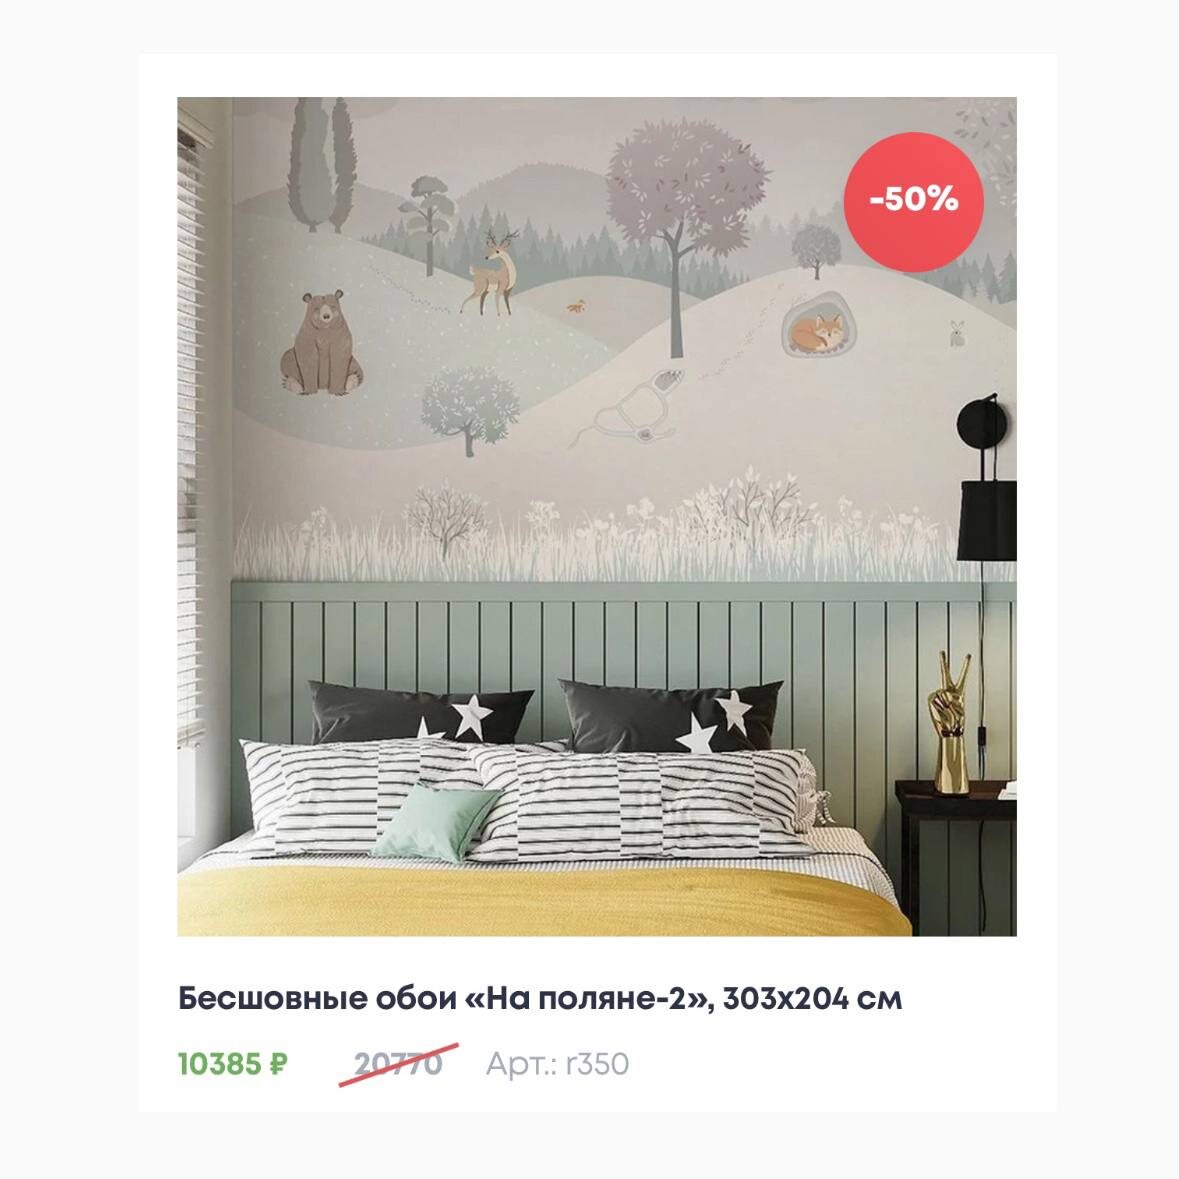Click the small grey rabbit on the hill

click(x=956, y=333)
